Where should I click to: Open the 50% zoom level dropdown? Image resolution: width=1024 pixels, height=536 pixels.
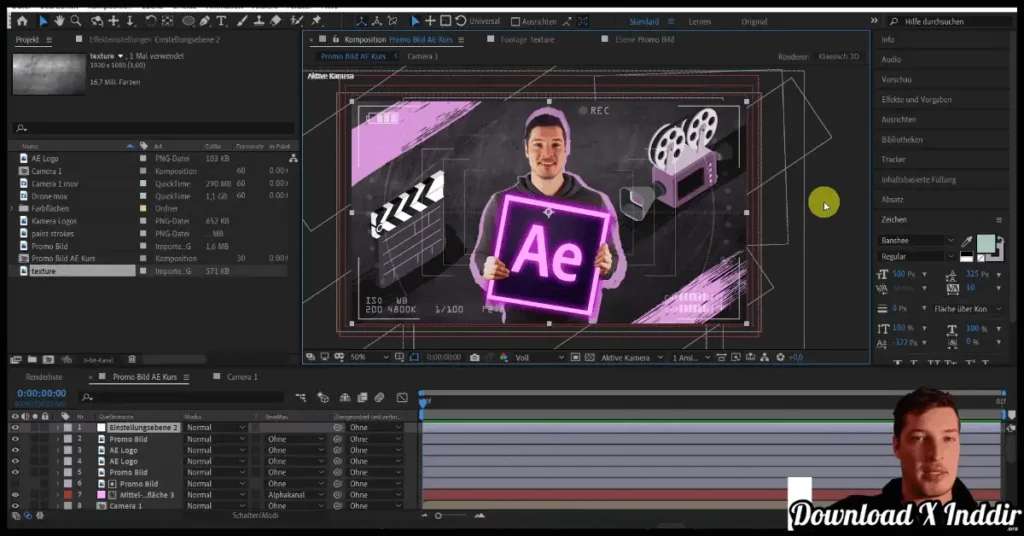pyautogui.click(x=370, y=357)
